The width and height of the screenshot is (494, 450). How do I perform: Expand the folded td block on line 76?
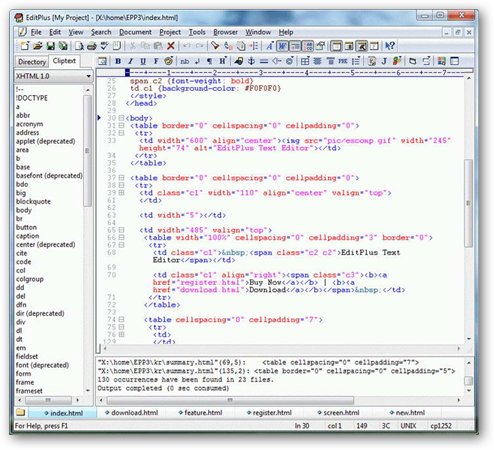121,334
